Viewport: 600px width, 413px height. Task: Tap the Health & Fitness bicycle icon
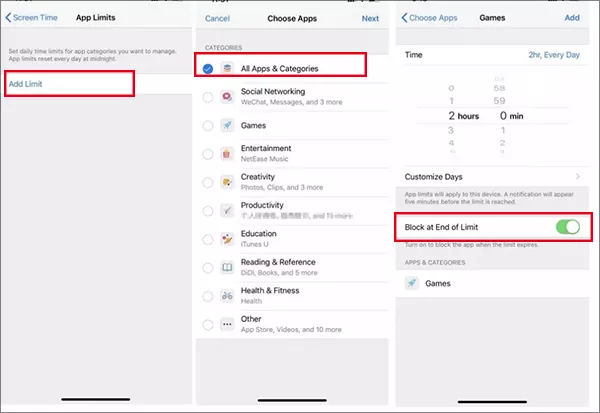(228, 296)
